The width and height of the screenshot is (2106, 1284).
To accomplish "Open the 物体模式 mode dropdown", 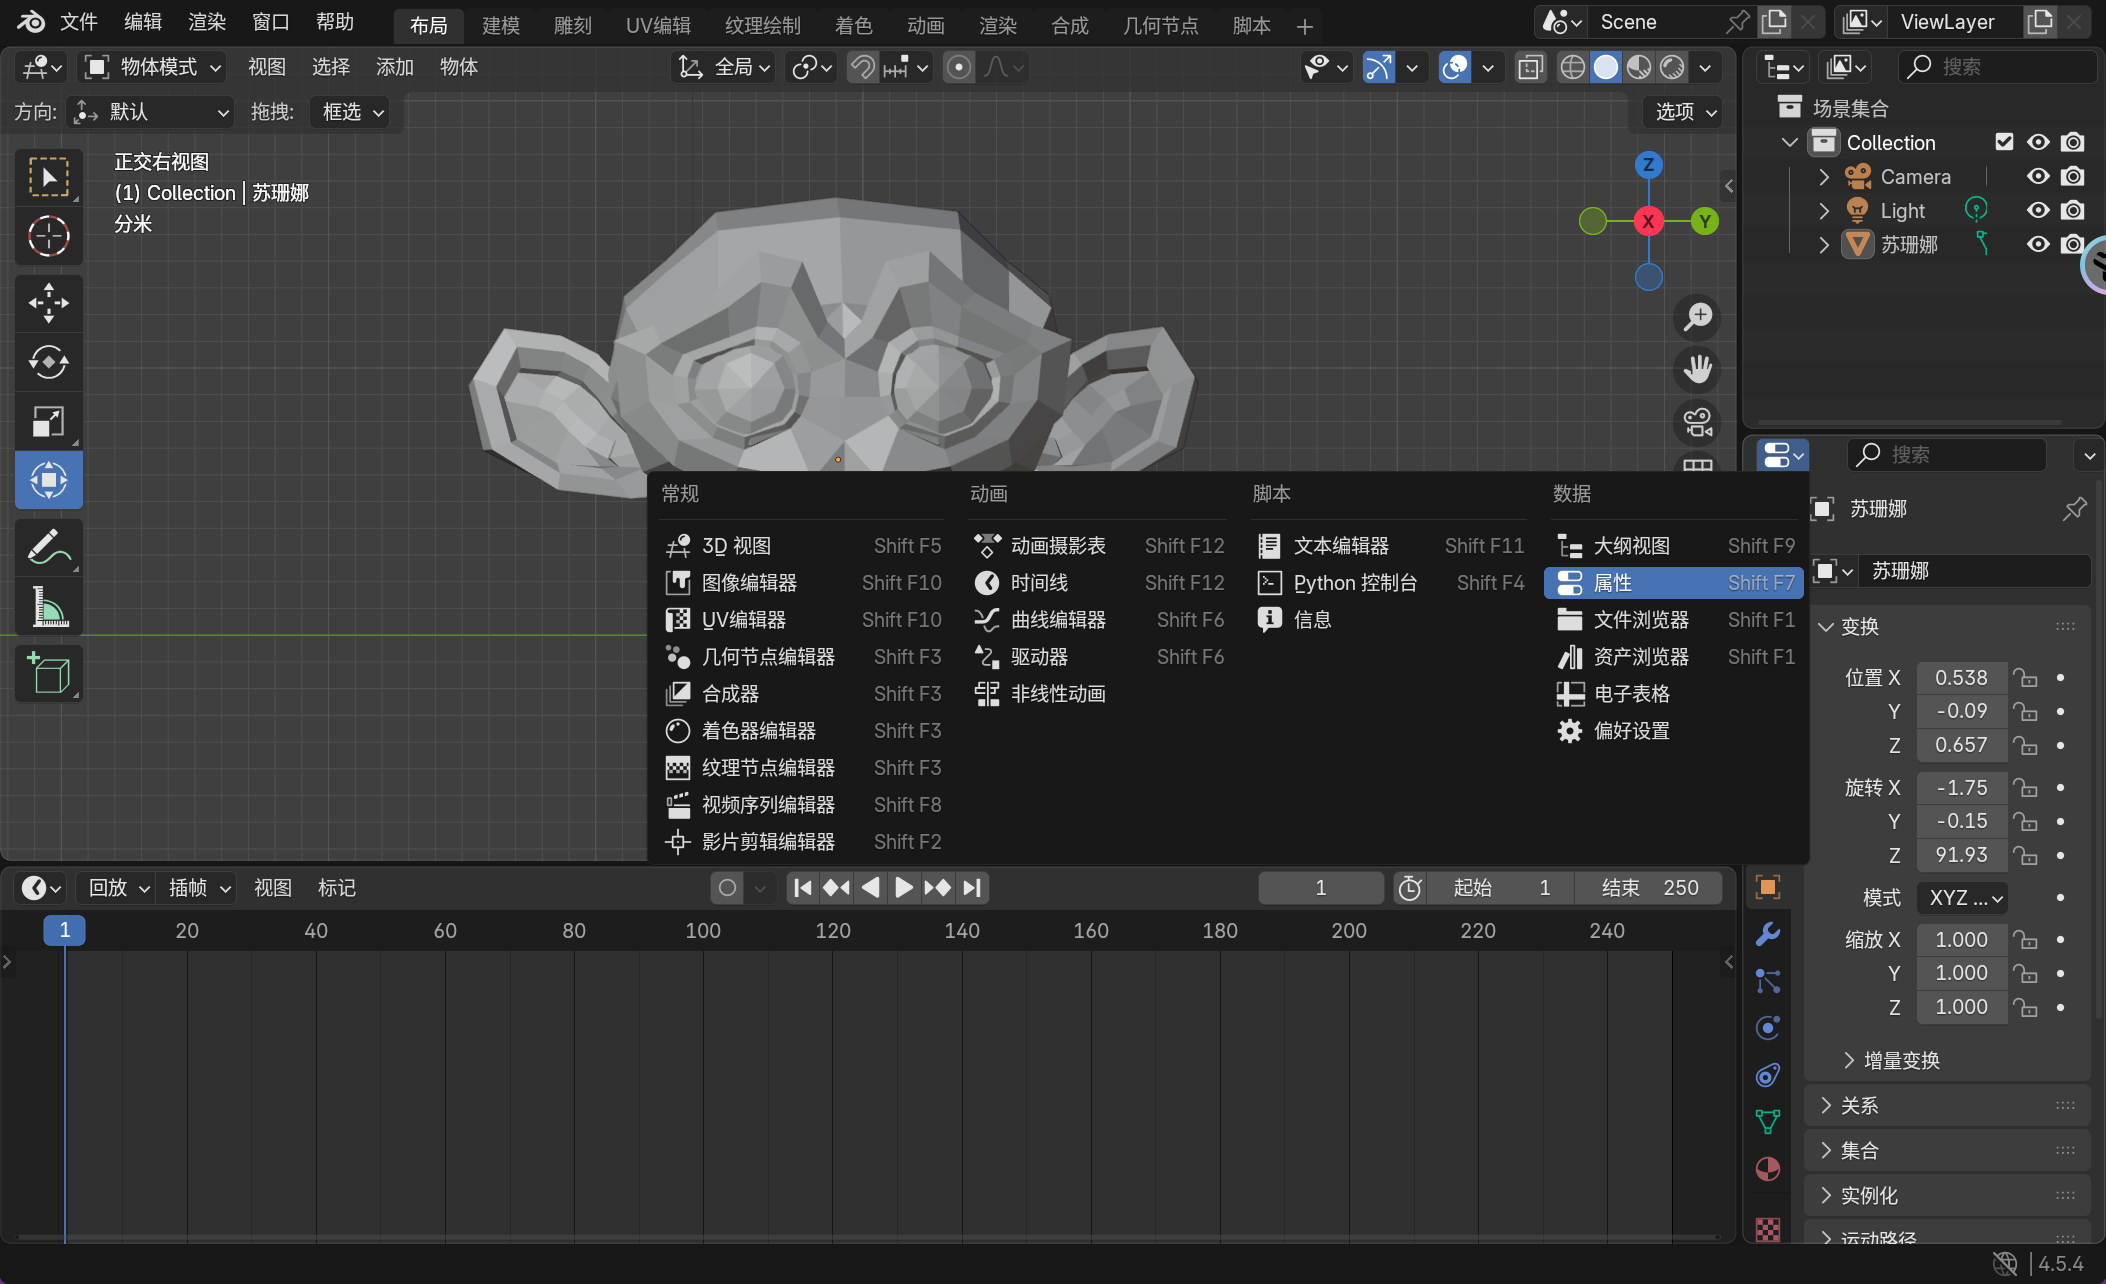I will (154, 67).
